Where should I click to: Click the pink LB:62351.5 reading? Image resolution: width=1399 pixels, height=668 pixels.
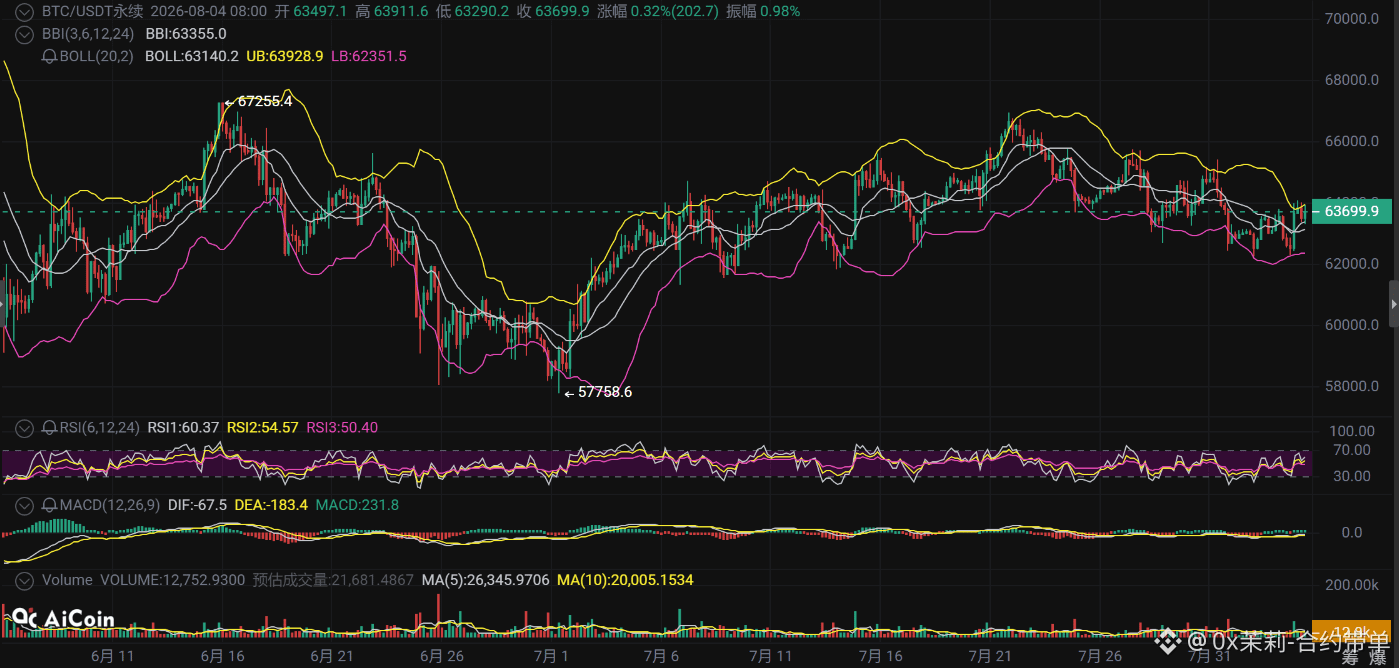click(368, 57)
